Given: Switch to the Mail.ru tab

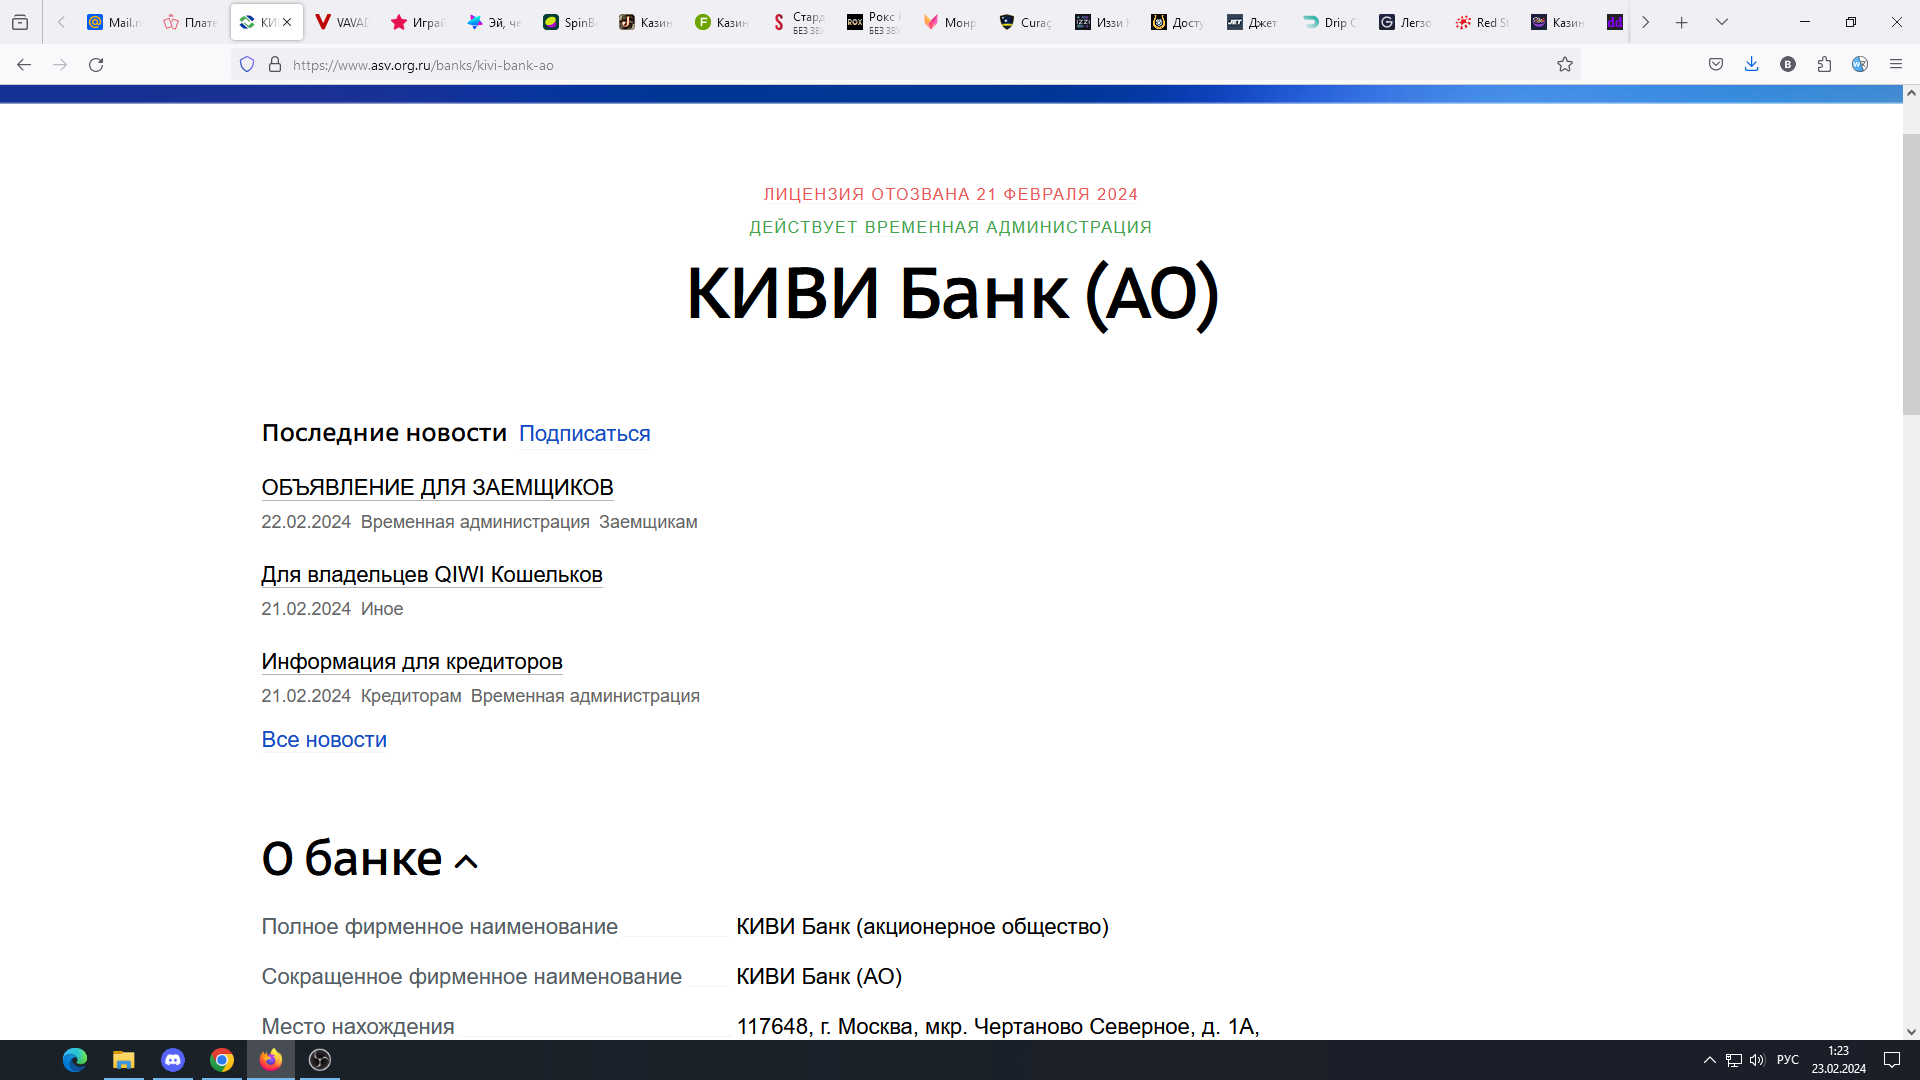Looking at the screenshot, I should tap(113, 22).
